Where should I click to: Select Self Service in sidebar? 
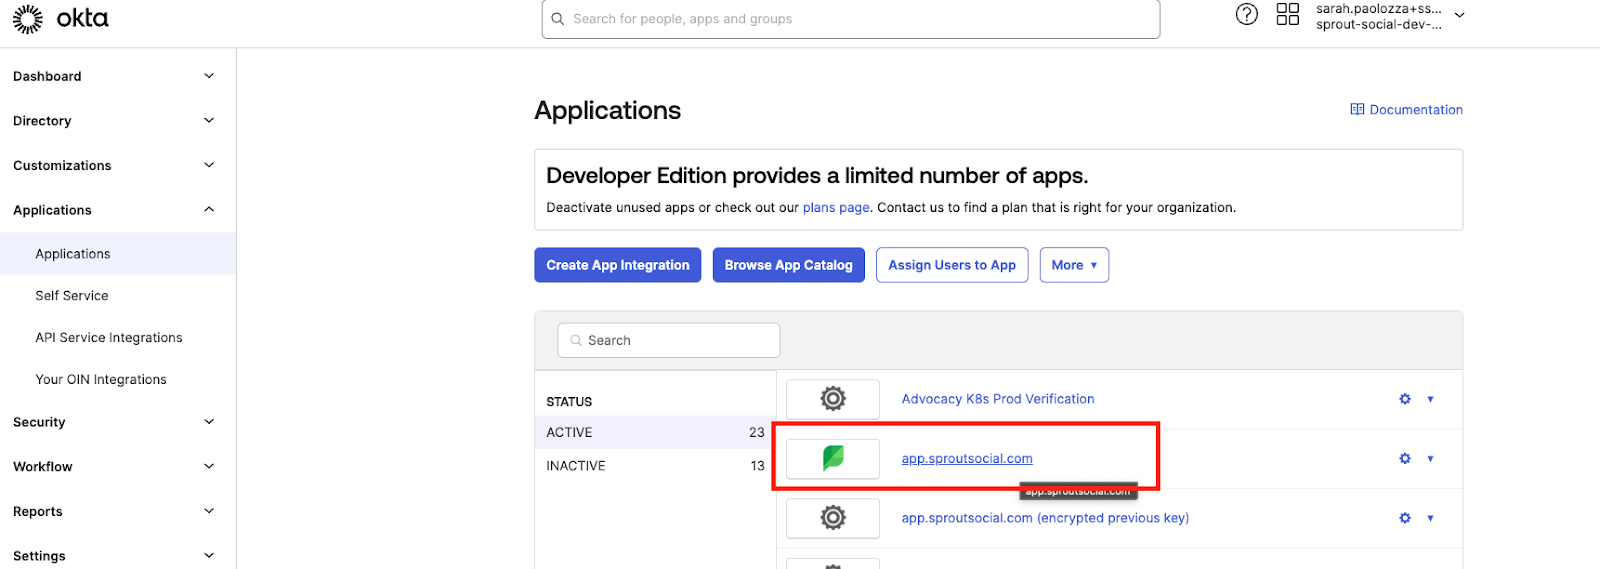point(72,296)
